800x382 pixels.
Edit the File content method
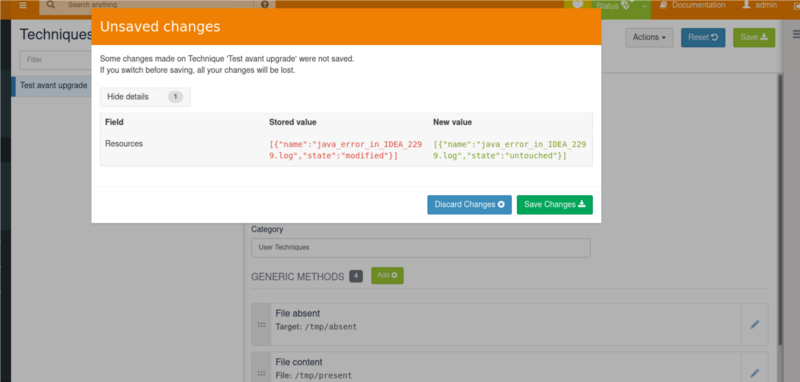click(755, 373)
